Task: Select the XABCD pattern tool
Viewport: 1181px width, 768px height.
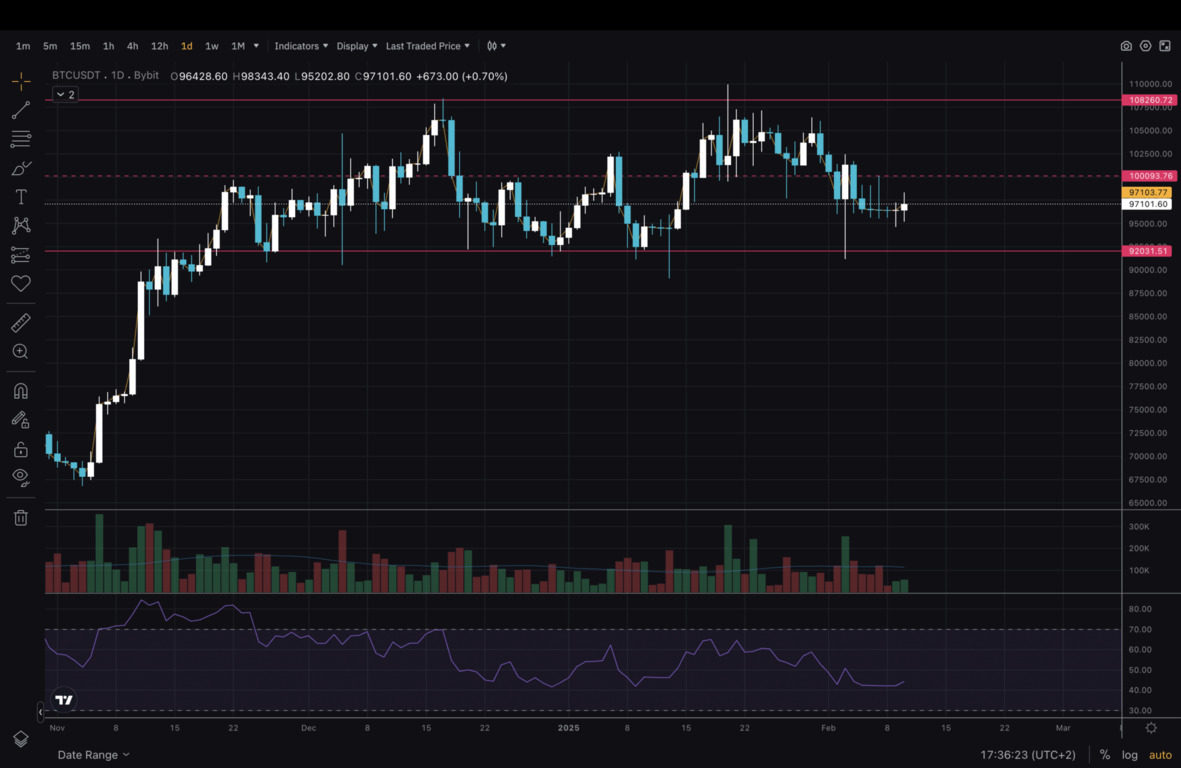Action: coord(20,225)
